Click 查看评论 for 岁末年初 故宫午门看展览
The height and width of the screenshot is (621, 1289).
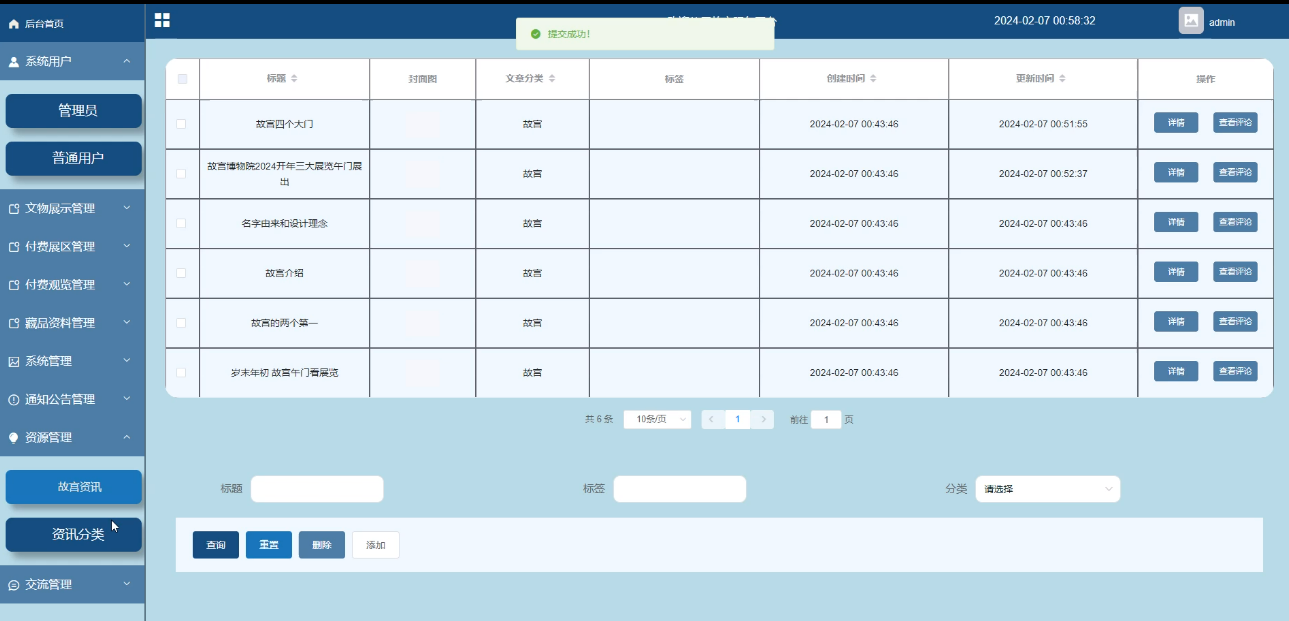1236,371
